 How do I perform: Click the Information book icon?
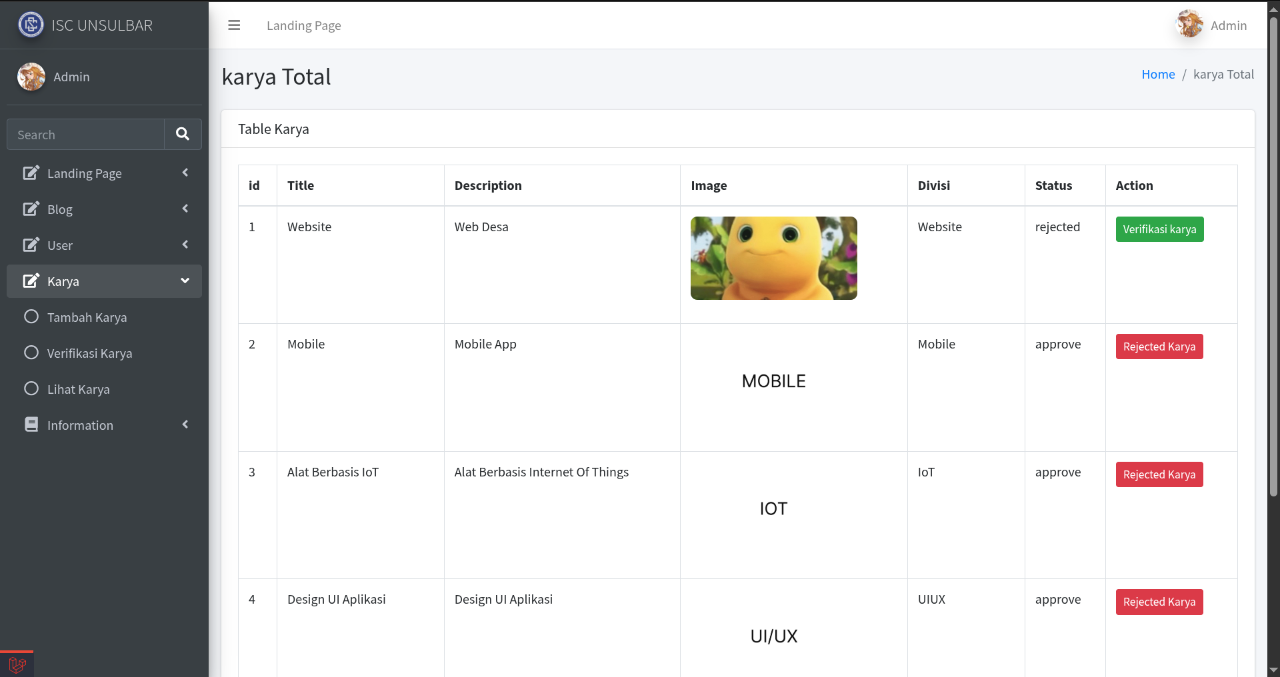[x=31, y=425]
